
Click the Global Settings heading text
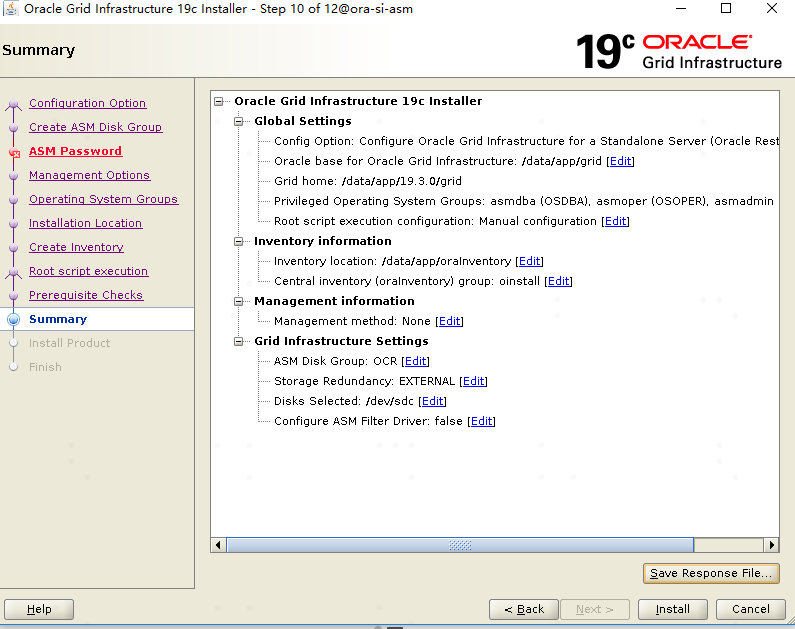303,121
